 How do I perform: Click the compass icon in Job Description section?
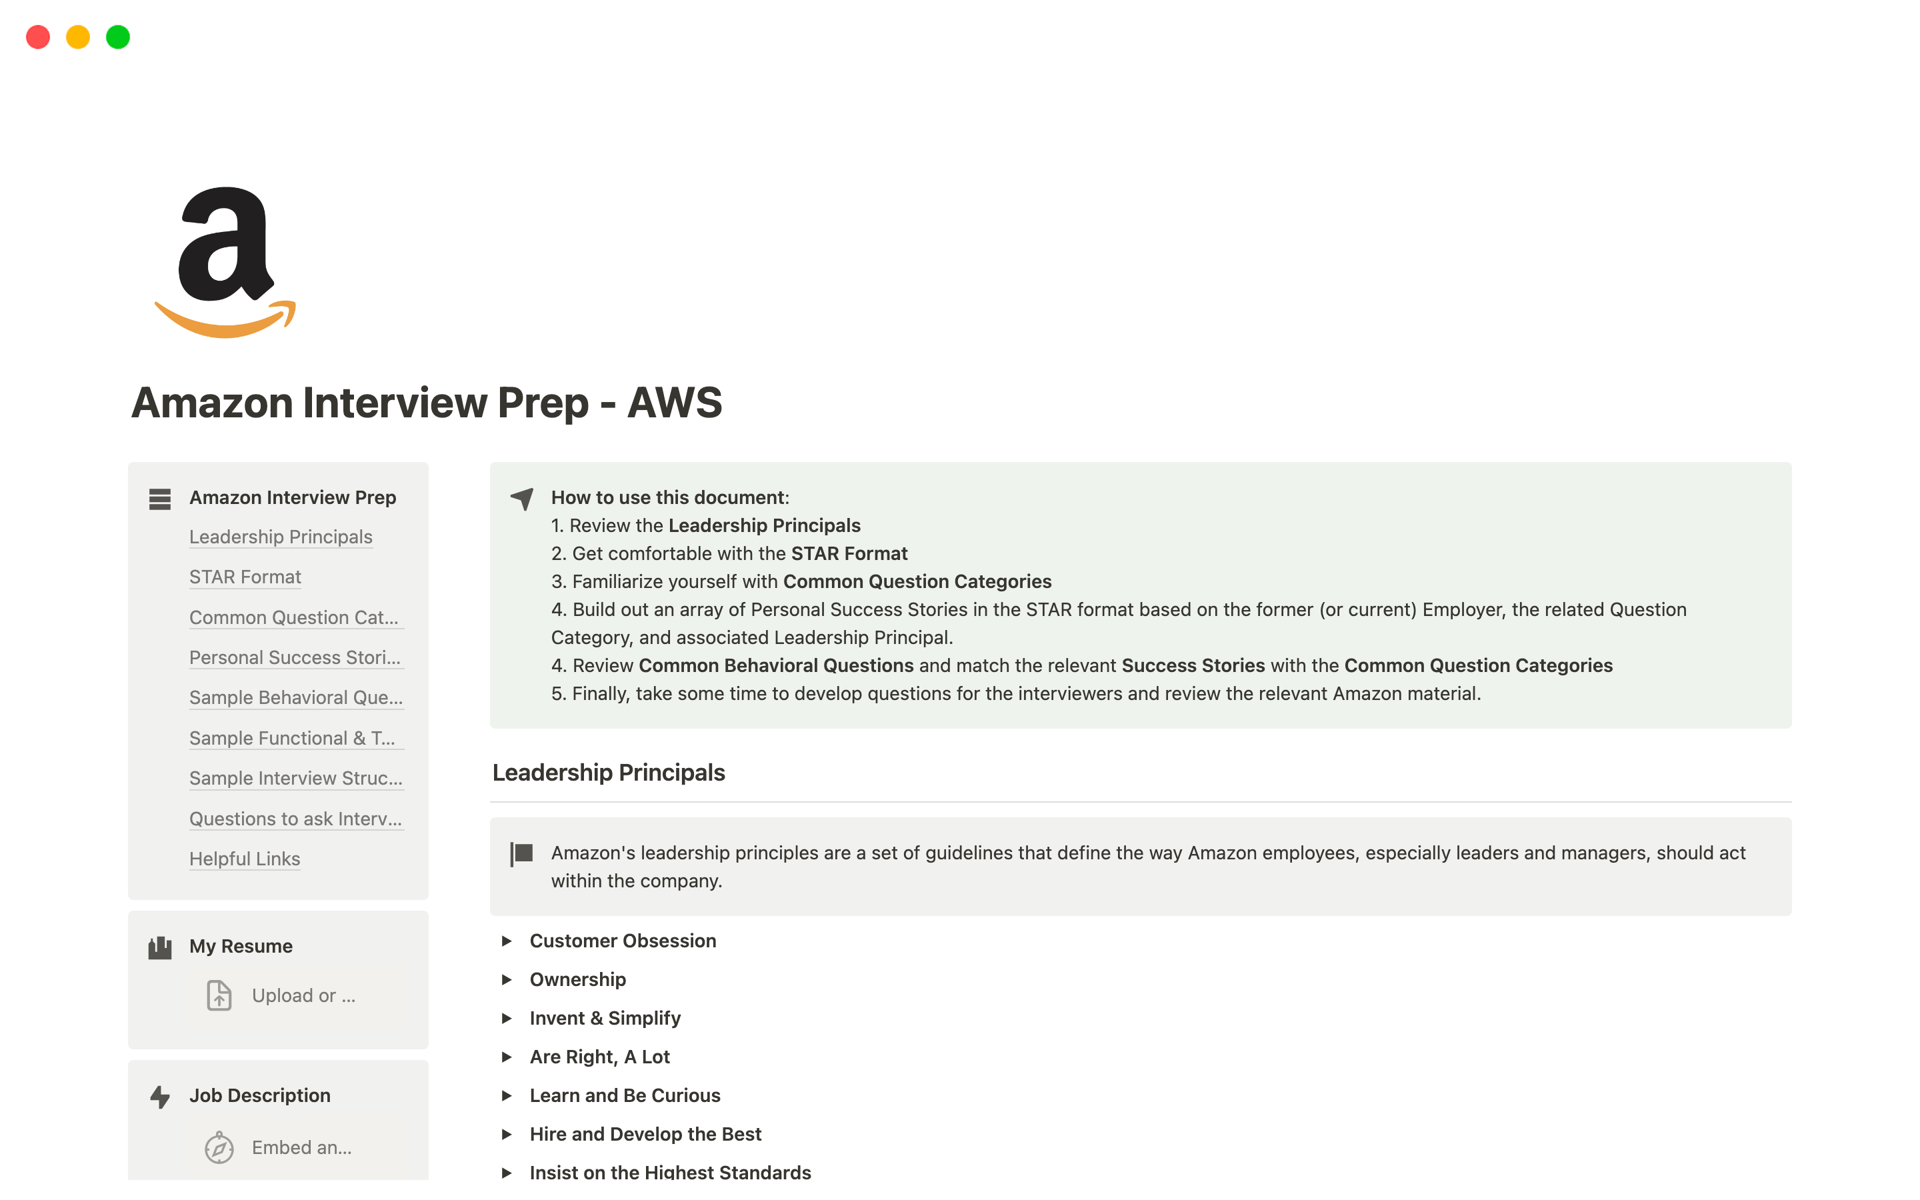tap(218, 1147)
